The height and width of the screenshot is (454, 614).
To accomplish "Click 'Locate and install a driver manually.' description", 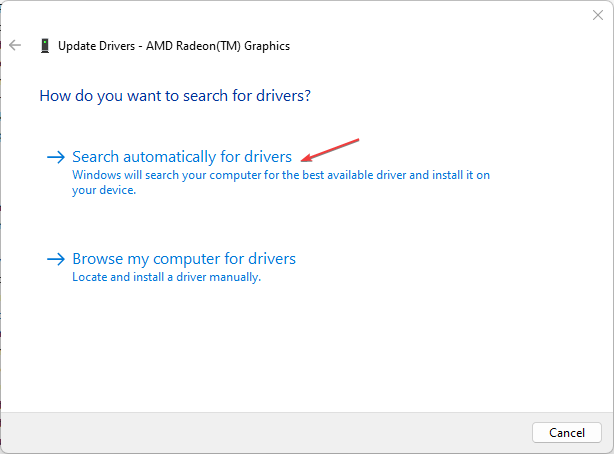I will tap(166, 277).
